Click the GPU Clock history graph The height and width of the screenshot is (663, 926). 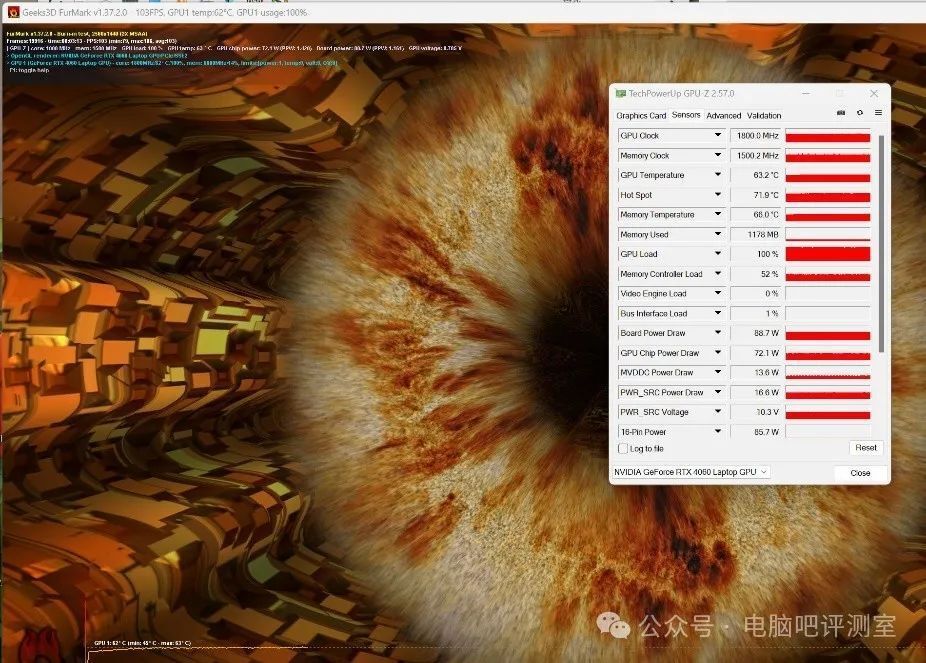click(827, 136)
